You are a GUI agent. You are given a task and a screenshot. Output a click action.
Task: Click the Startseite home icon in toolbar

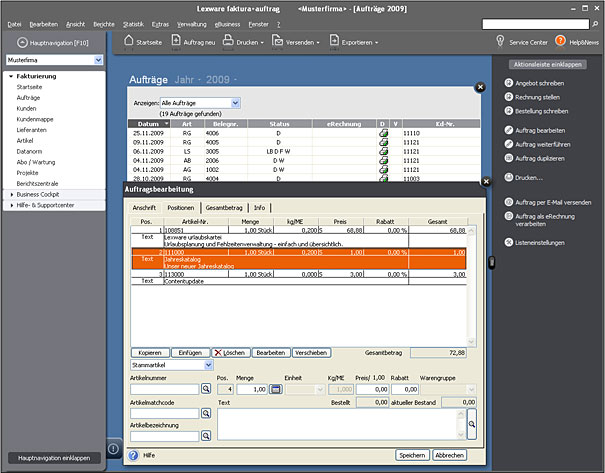click(x=130, y=43)
